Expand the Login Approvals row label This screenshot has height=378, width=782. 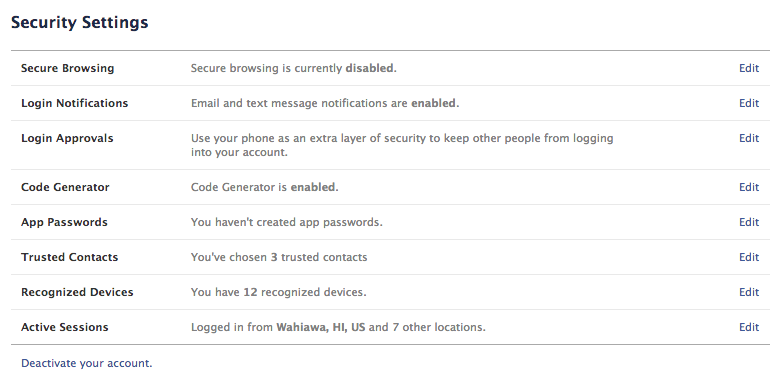click(67, 138)
